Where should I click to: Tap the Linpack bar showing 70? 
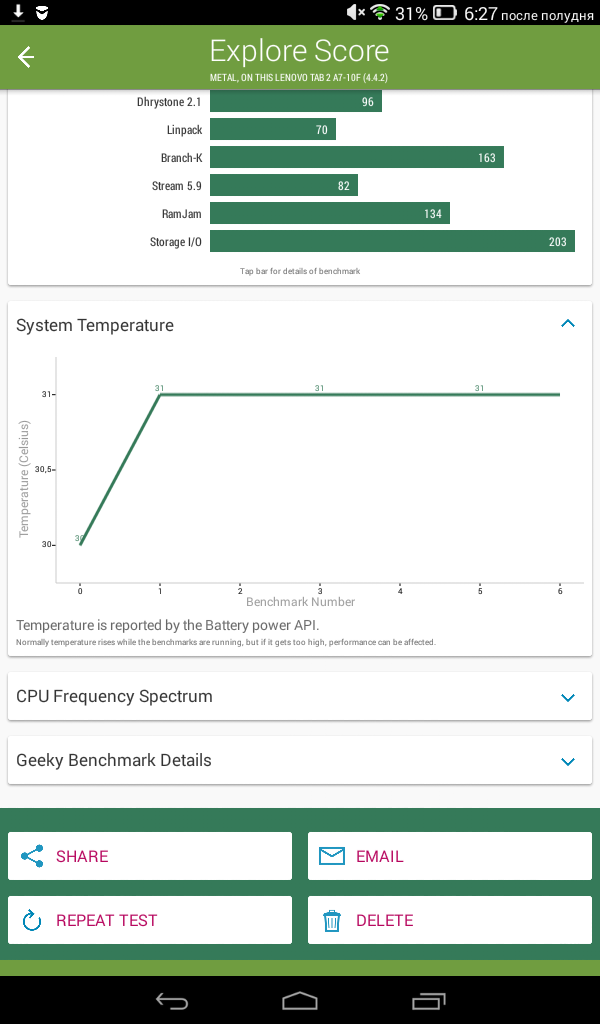pos(273,129)
